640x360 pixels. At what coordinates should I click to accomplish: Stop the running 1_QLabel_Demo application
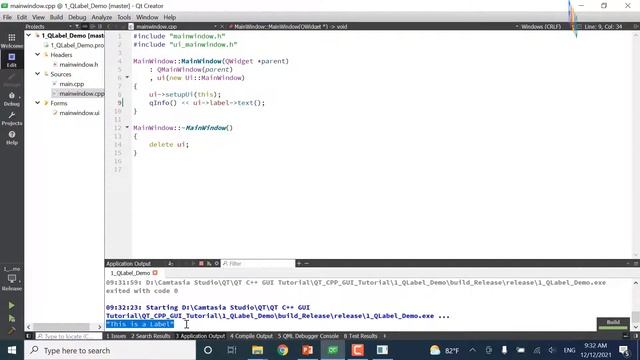point(201,264)
